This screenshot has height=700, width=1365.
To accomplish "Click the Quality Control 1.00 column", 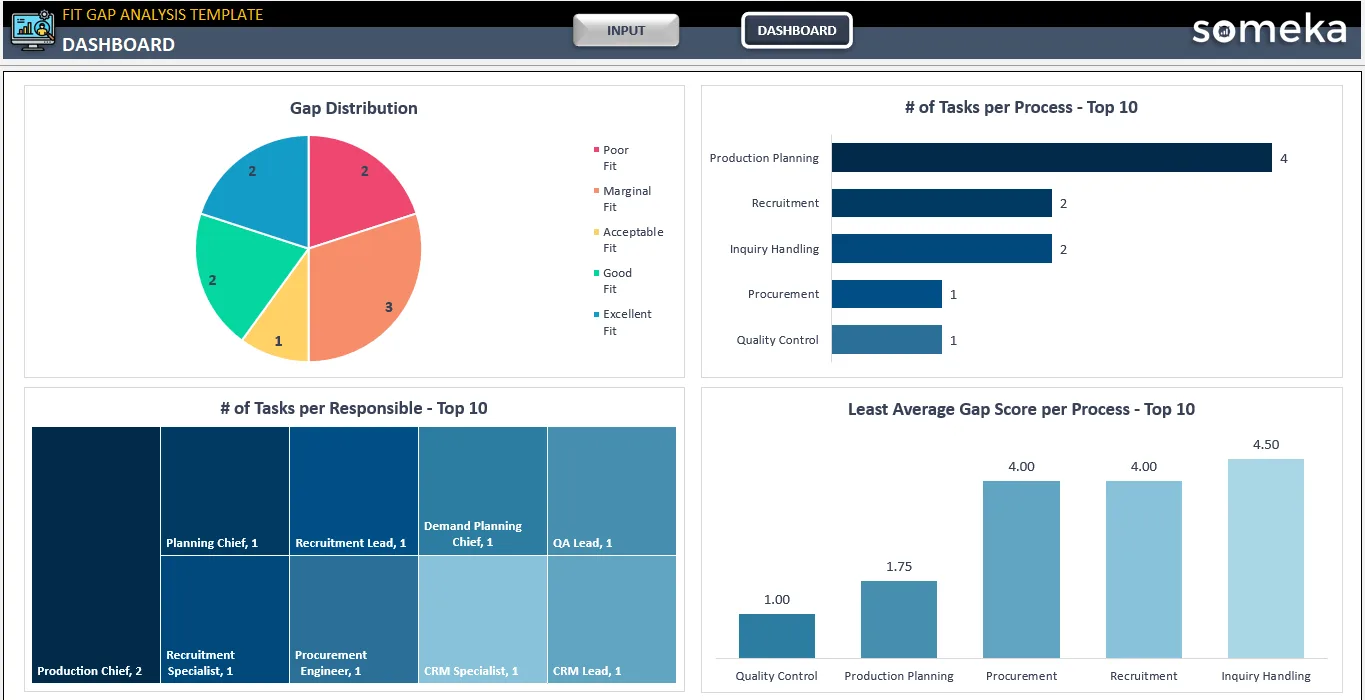I will pos(777,635).
